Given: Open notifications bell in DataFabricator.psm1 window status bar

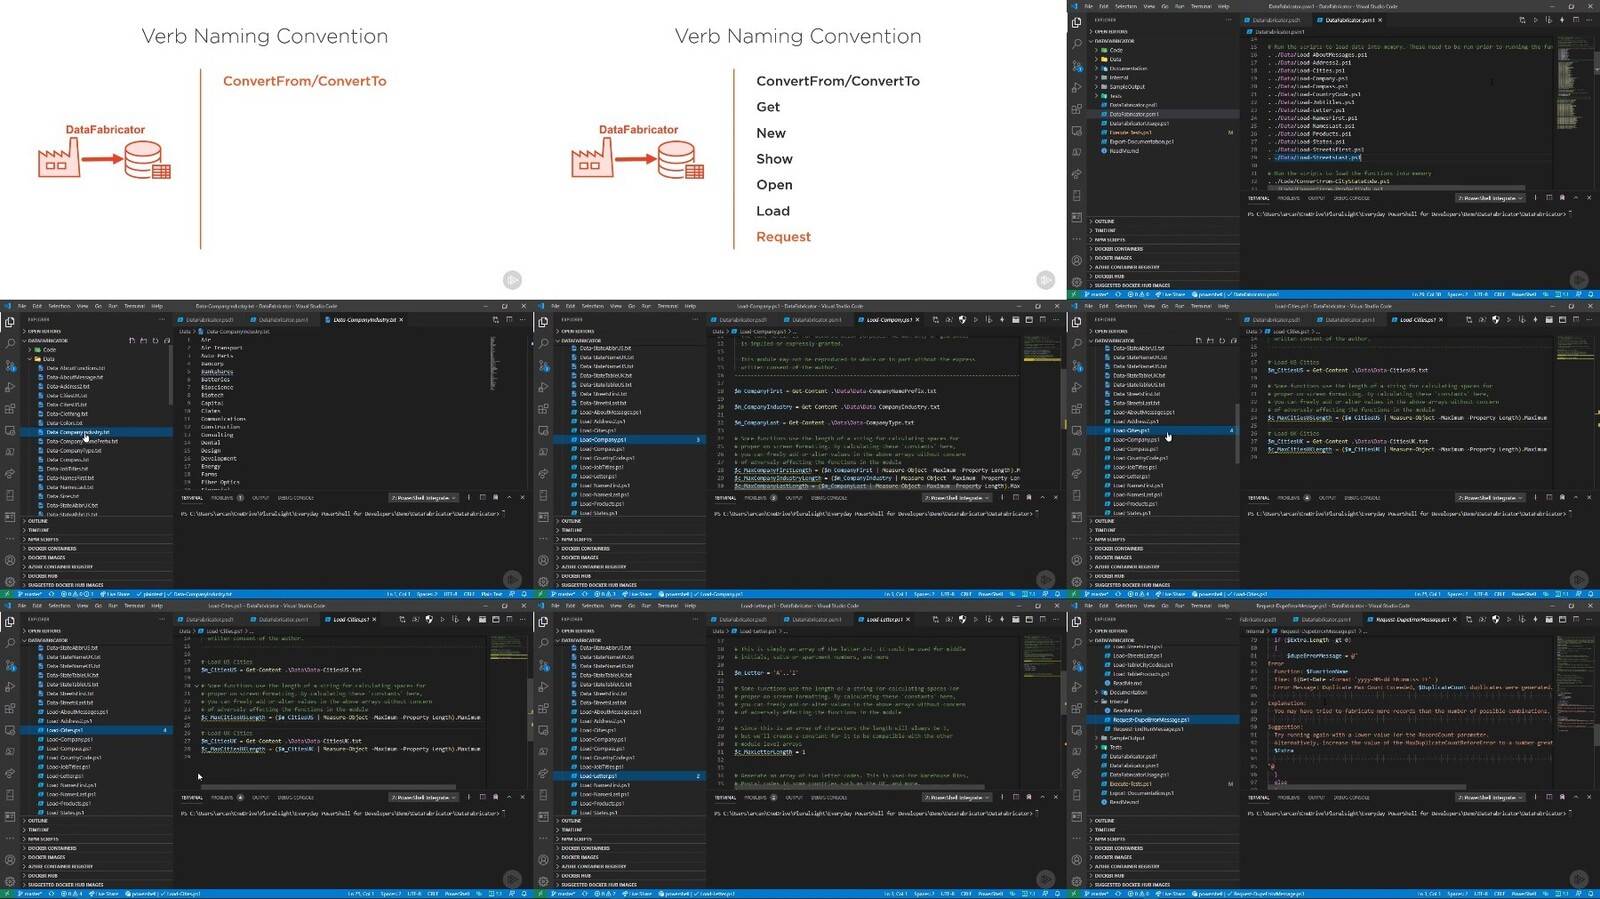Looking at the screenshot, I should click(x=1591, y=294).
